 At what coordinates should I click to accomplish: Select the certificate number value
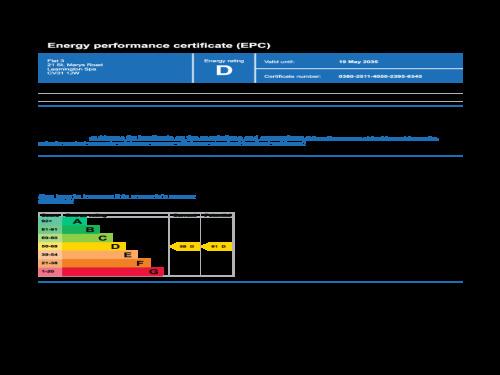[380, 76]
